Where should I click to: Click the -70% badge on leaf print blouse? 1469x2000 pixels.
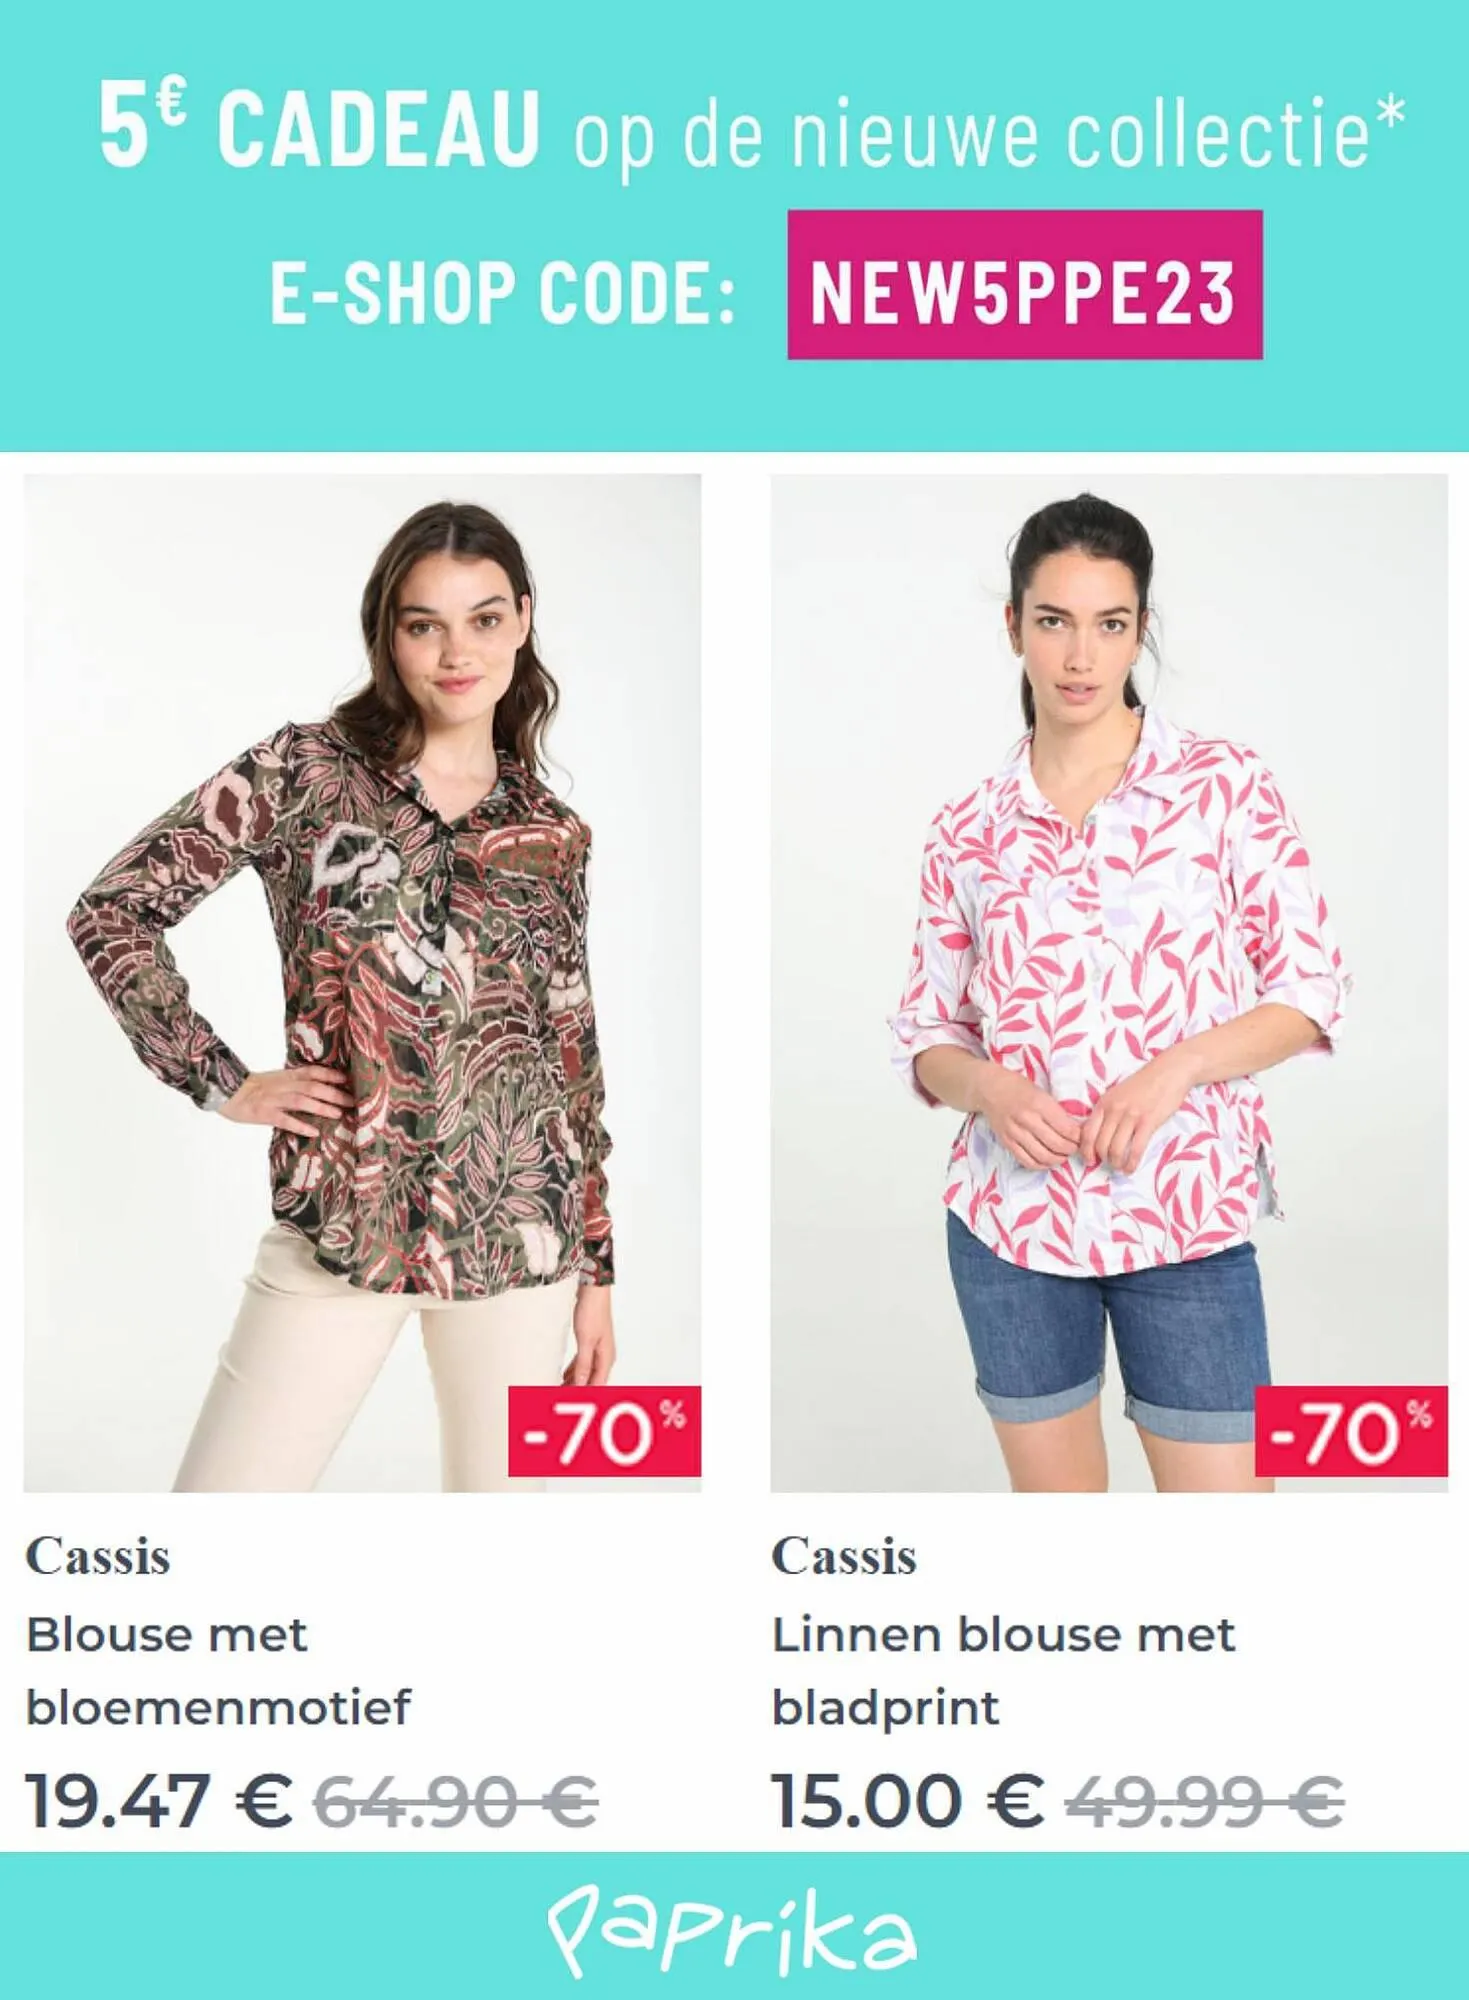point(1351,1431)
